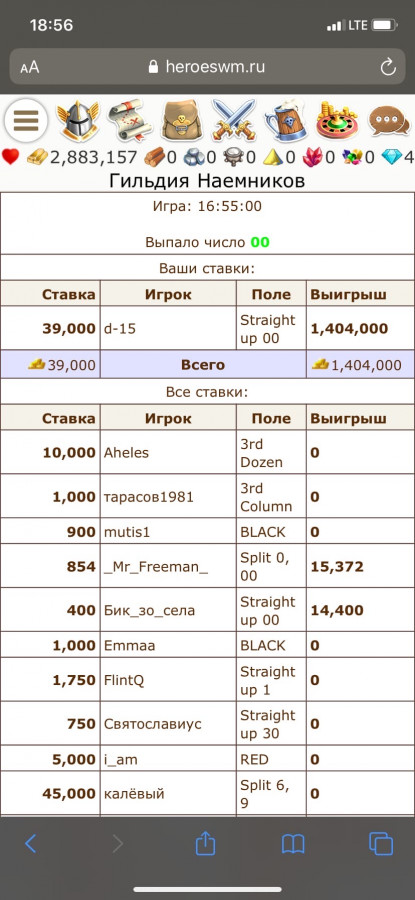Go back with Safari back arrow

click(x=31, y=844)
